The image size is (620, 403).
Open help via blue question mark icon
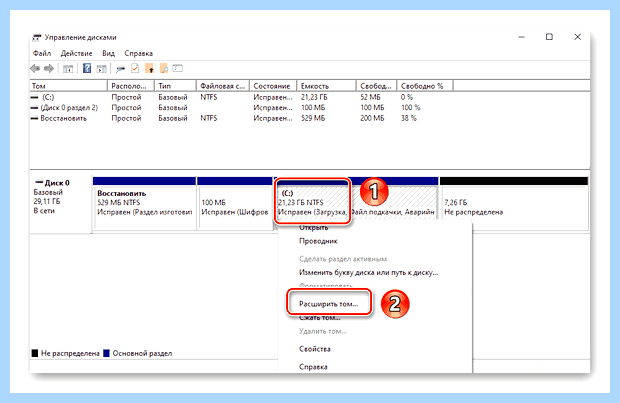pyautogui.click(x=87, y=68)
